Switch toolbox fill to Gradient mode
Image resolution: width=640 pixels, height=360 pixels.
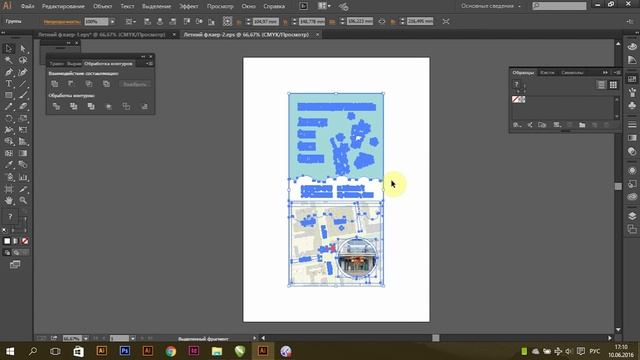(x=16, y=241)
